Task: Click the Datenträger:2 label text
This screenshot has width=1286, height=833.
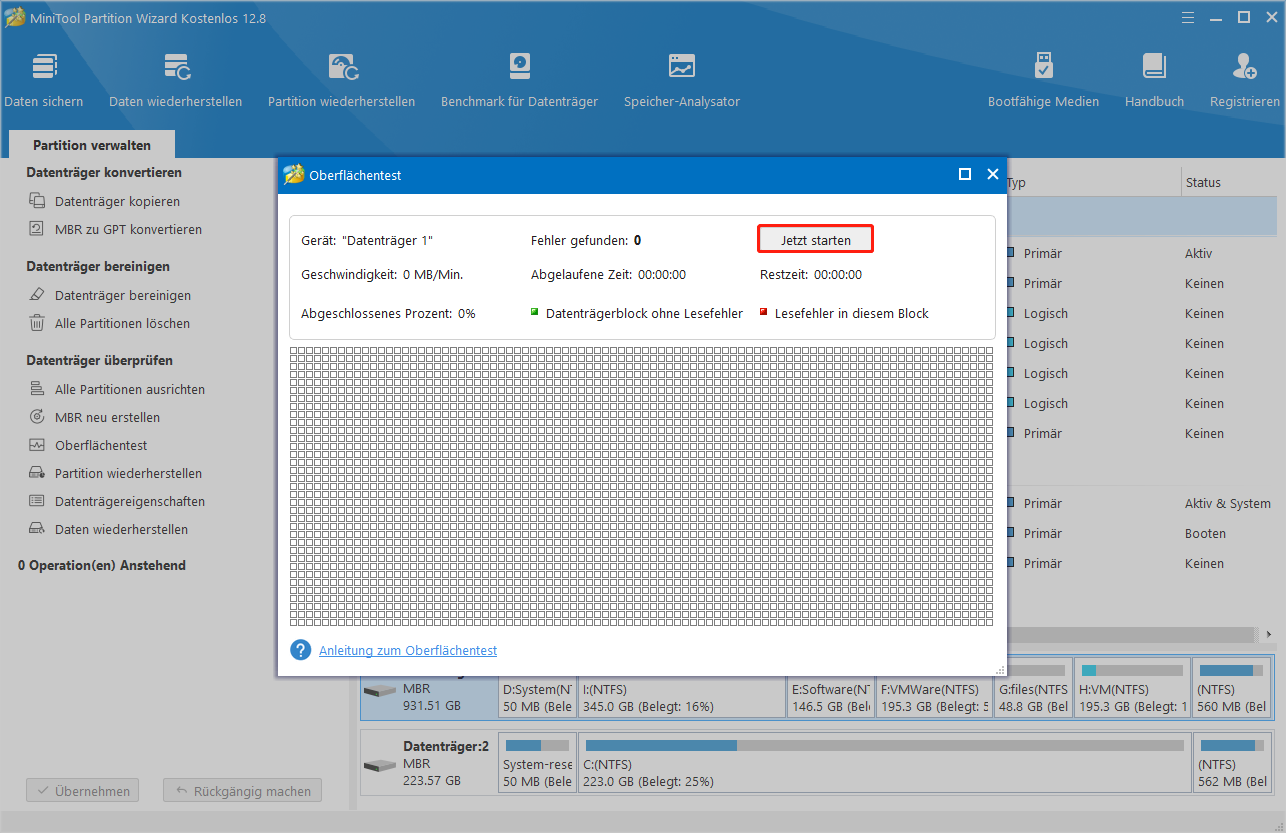Action: [446, 745]
